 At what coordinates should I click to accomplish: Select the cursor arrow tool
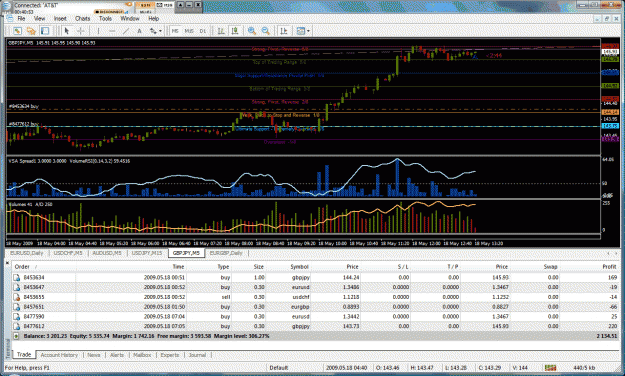point(67,31)
